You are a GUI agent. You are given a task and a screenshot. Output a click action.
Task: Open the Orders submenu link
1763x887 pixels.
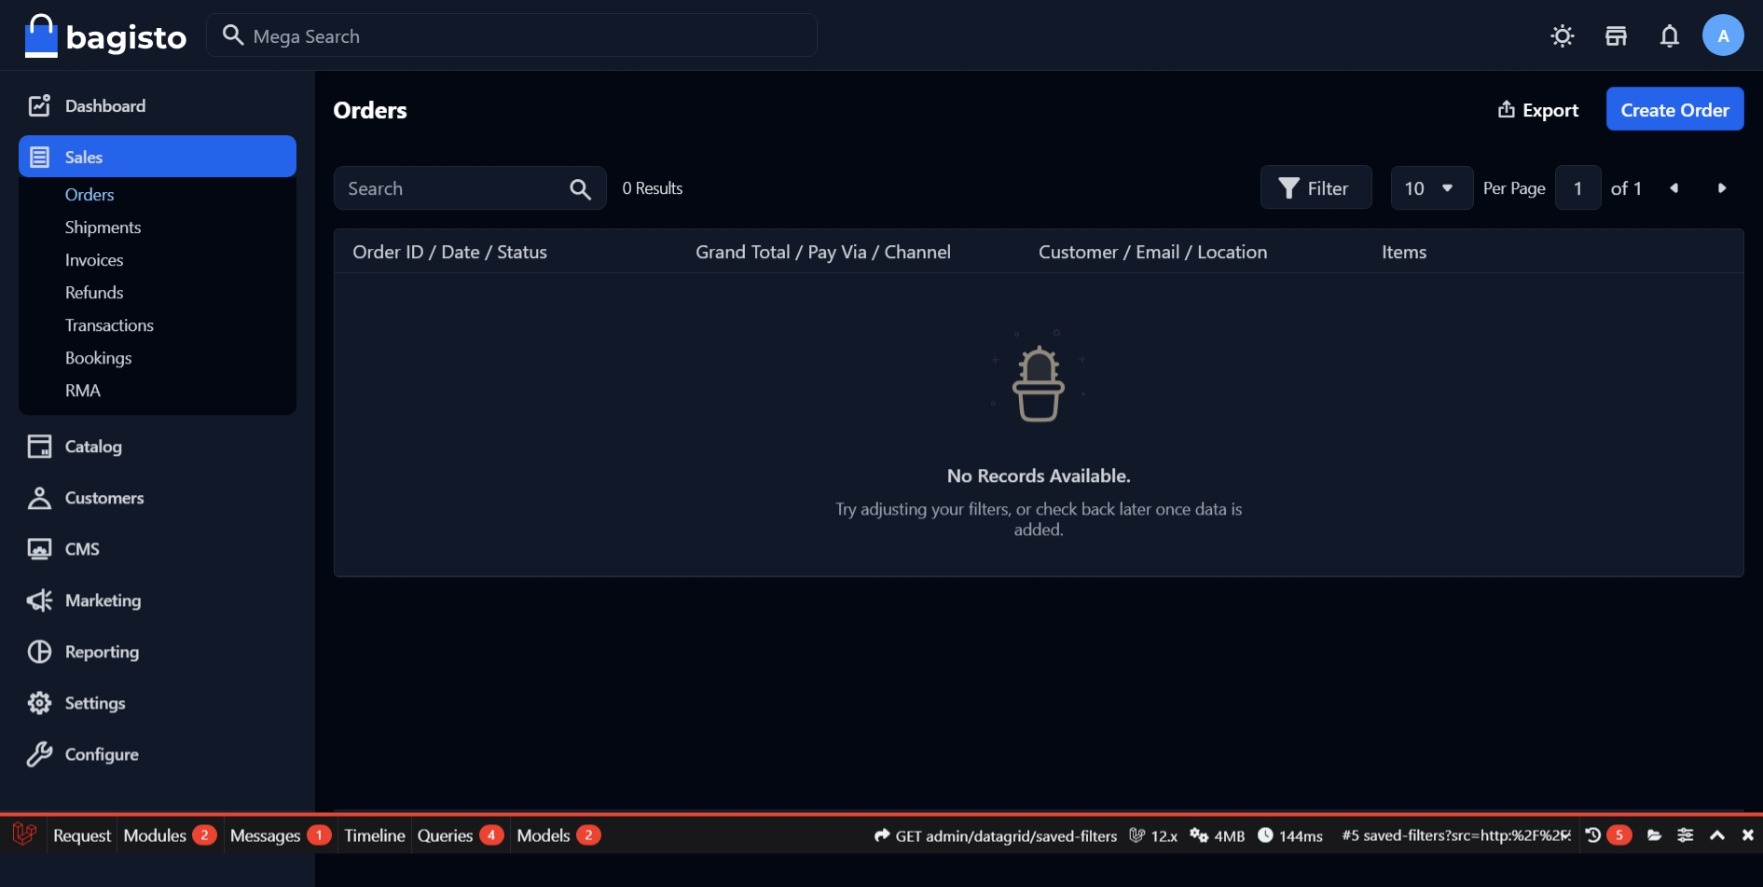(89, 194)
